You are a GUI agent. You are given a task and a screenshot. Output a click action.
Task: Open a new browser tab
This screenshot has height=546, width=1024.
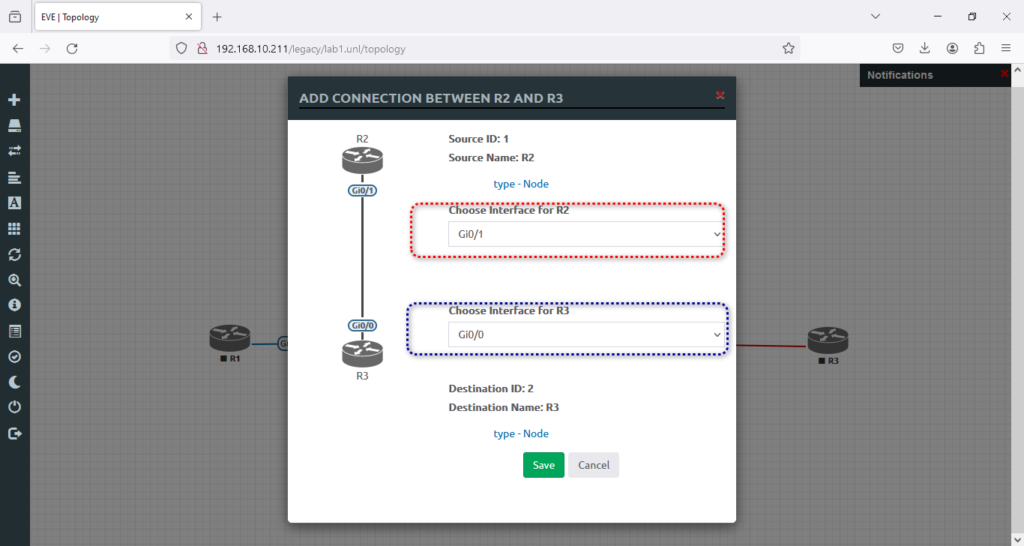(217, 17)
